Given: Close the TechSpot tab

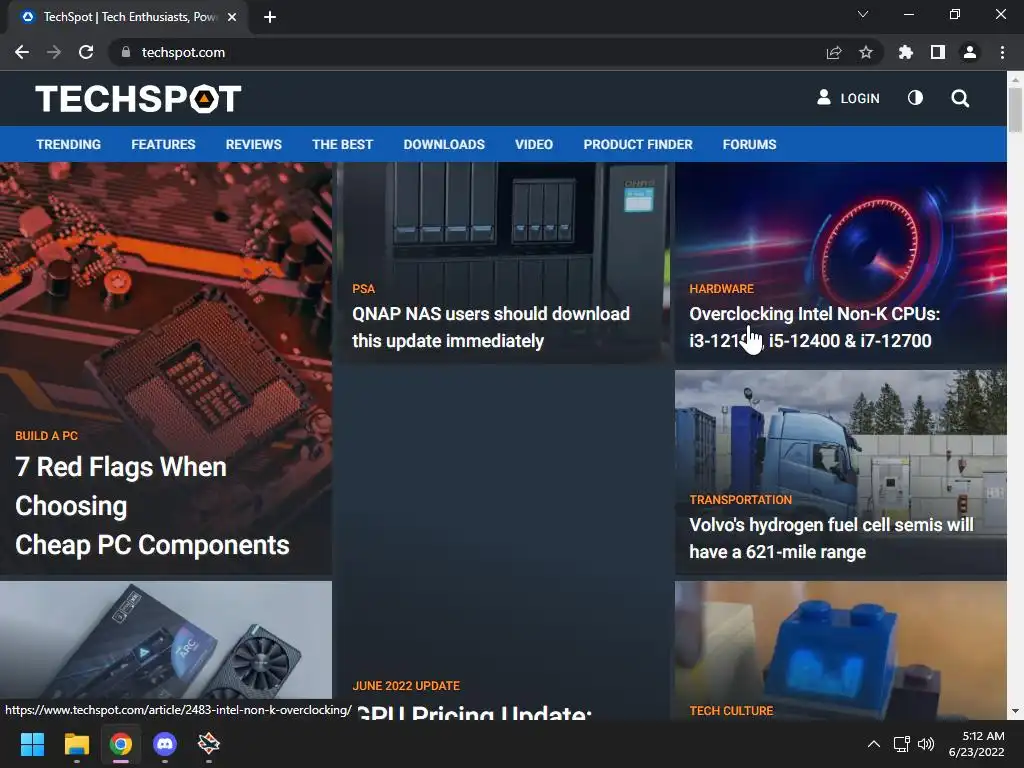Looking at the screenshot, I should [x=232, y=17].
